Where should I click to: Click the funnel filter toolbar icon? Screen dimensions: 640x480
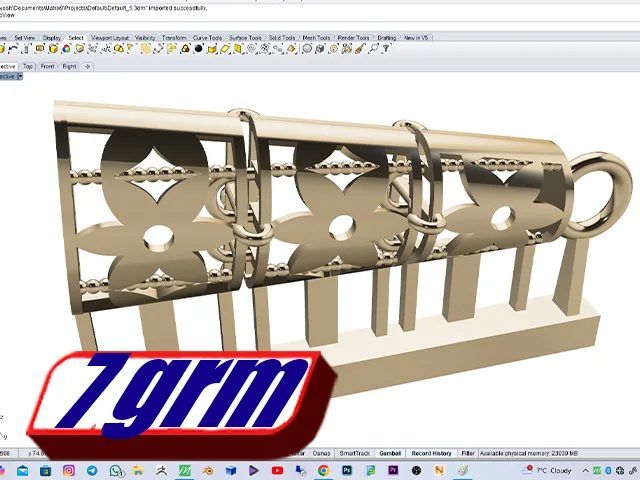pyautogui.click(x=386, y=49)
